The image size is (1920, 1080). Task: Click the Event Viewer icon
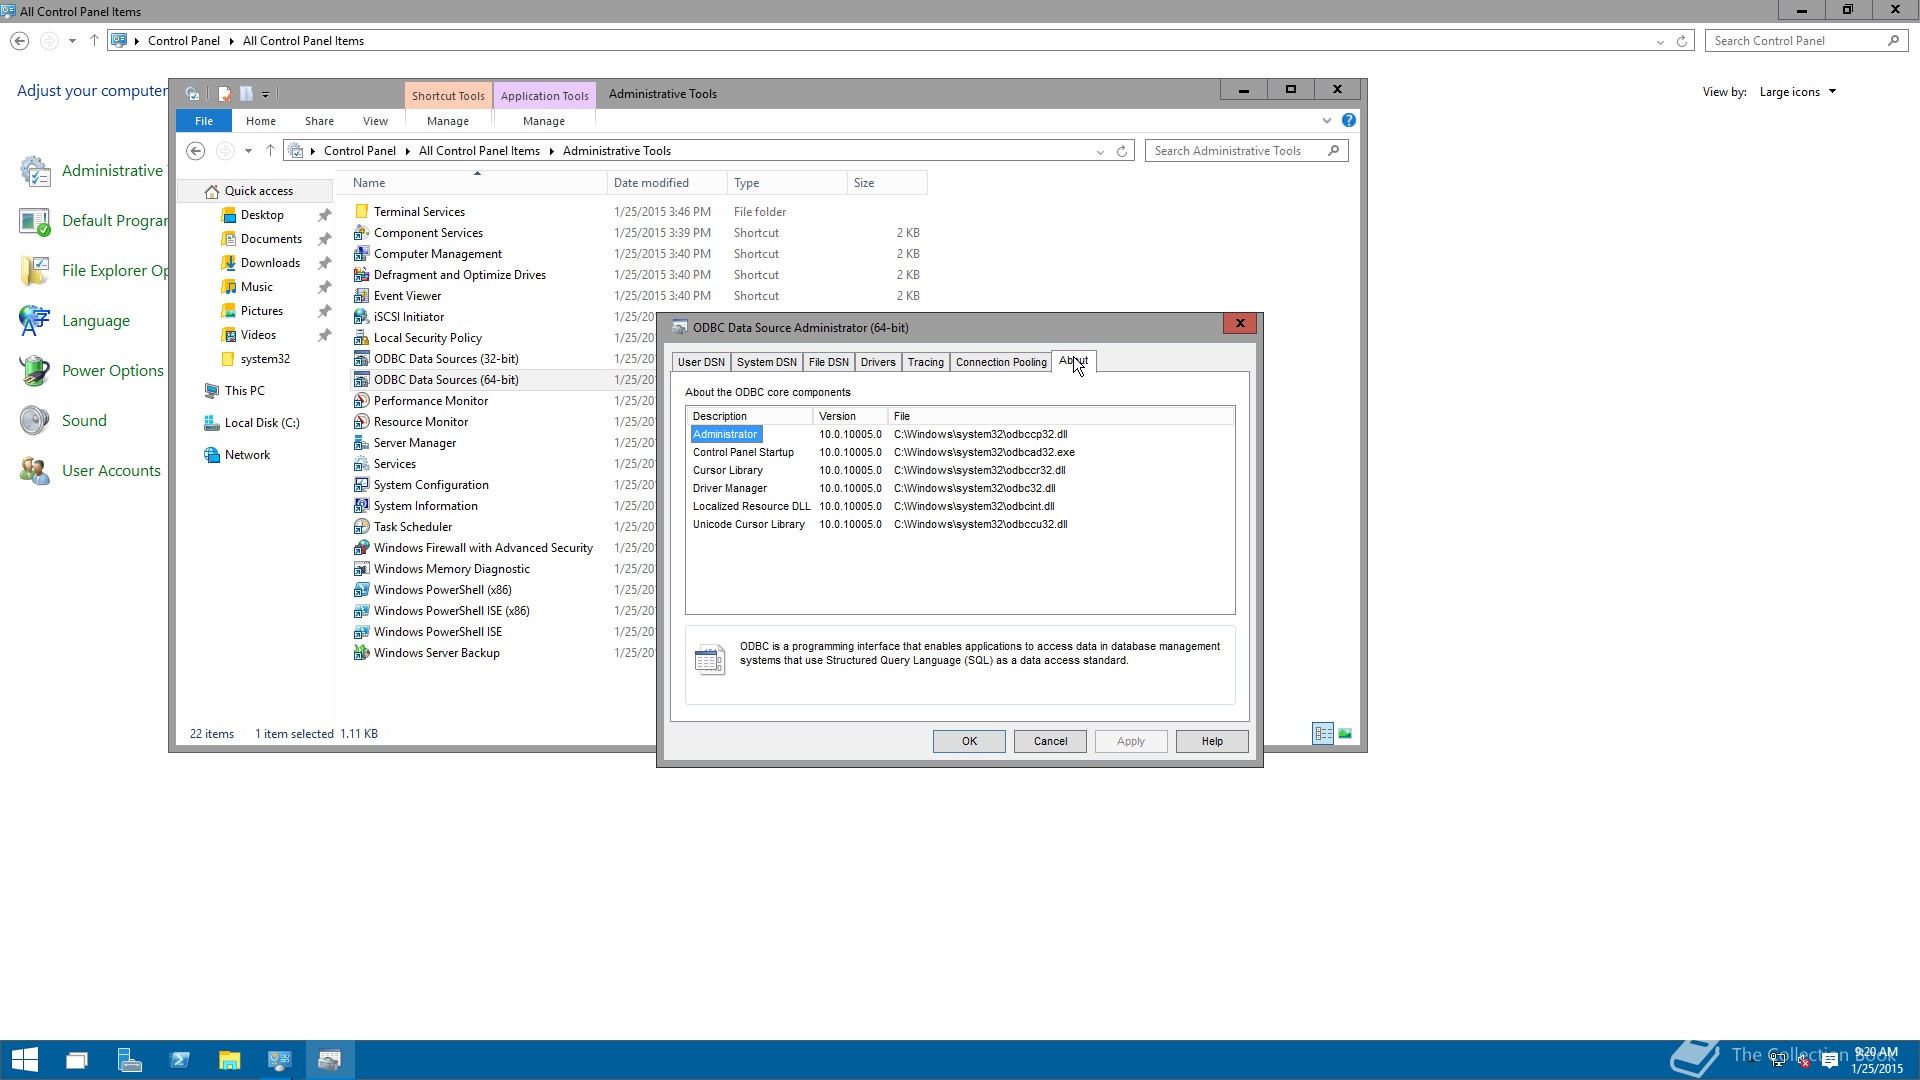point(362,296)
